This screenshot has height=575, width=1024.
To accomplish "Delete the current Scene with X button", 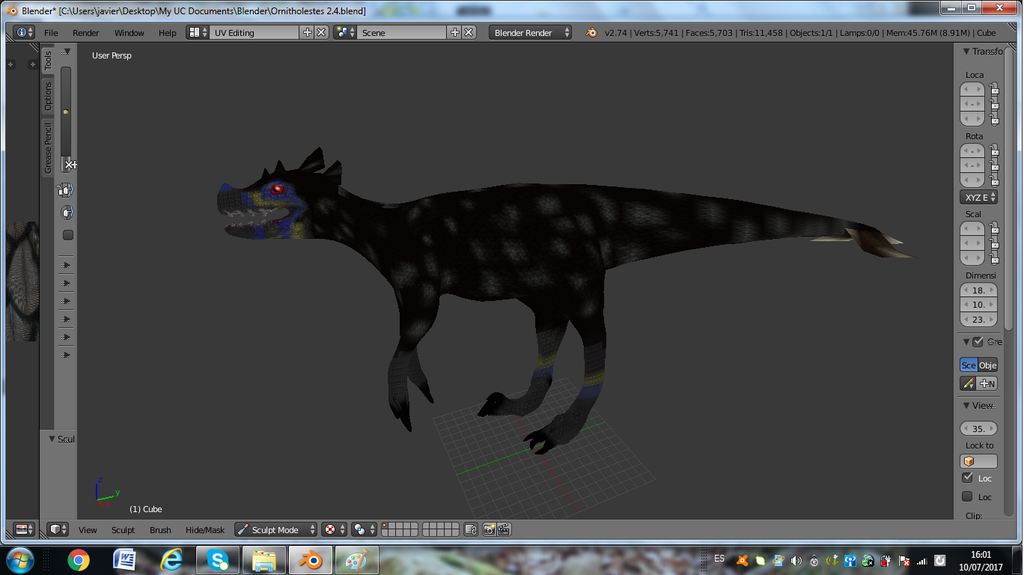I will pyautogui.click(x=468, y=33).
